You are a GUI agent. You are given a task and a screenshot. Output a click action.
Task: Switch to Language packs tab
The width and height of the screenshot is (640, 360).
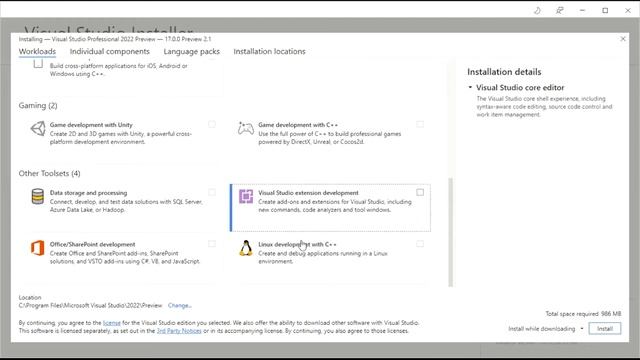(191, 51)
